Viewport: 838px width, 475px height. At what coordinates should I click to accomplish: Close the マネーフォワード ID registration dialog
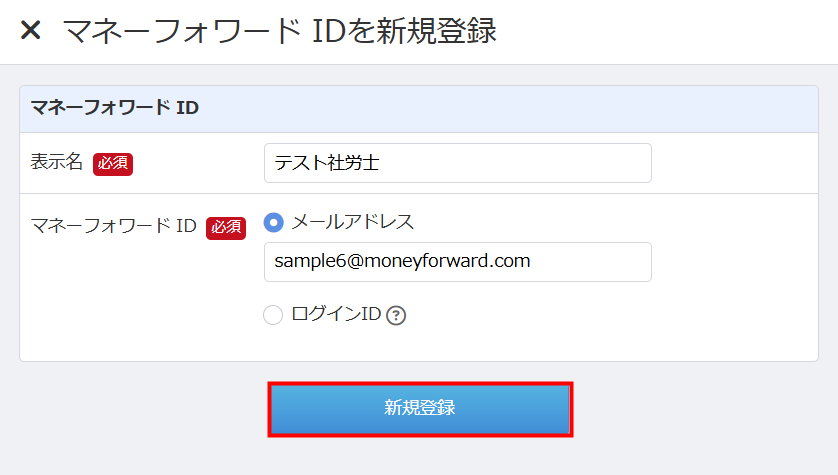point(31,30)
